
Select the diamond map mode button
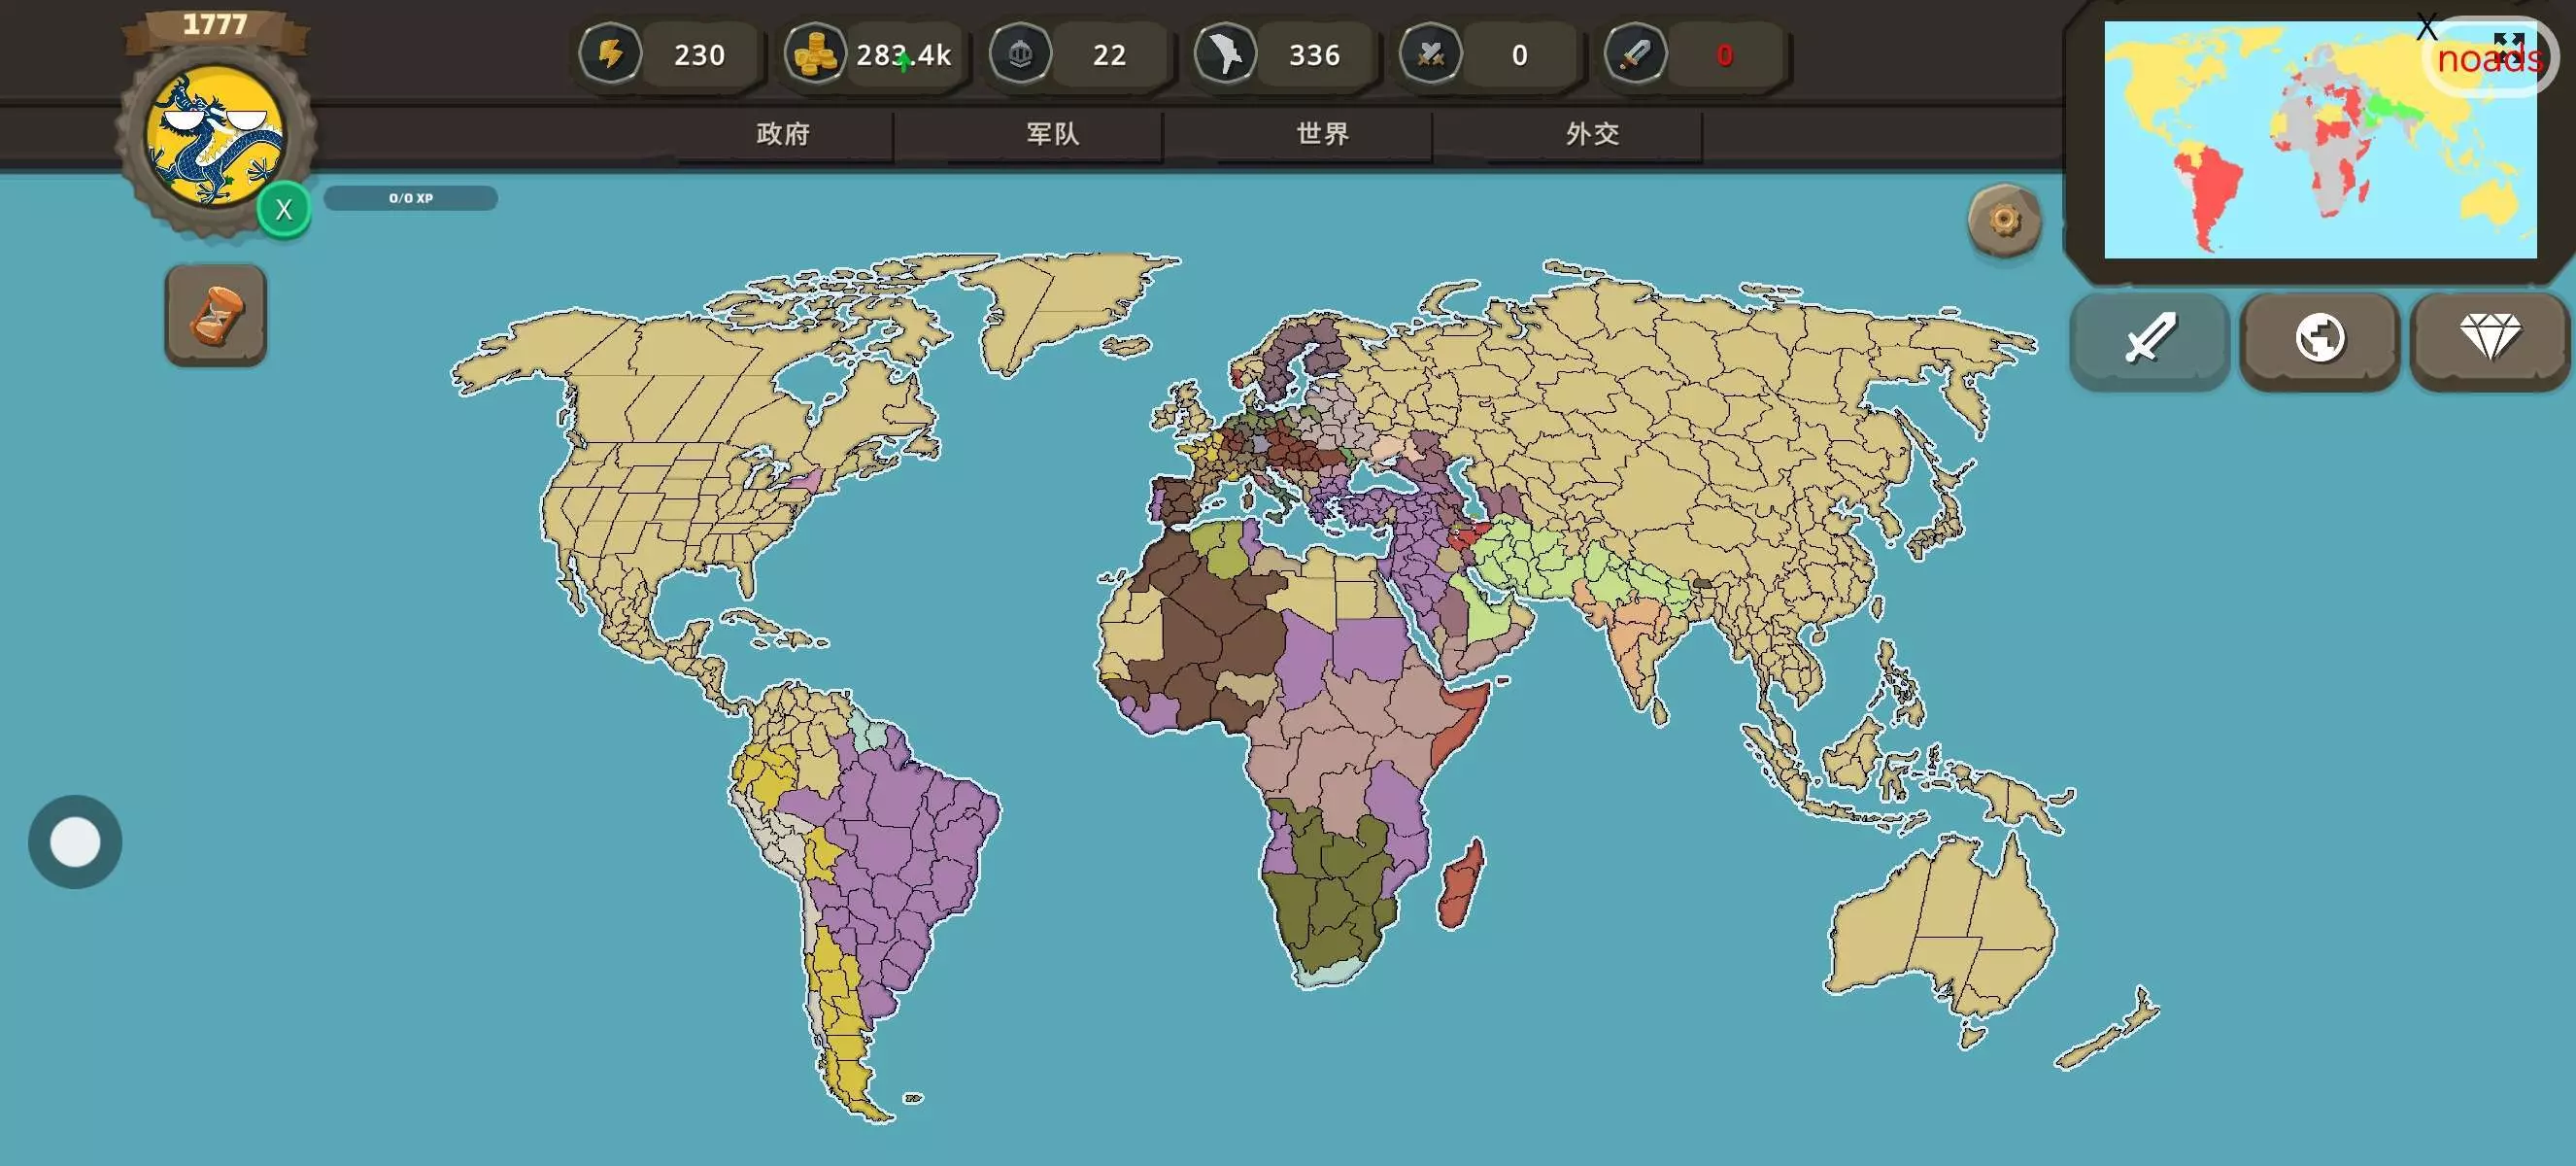2489,338
